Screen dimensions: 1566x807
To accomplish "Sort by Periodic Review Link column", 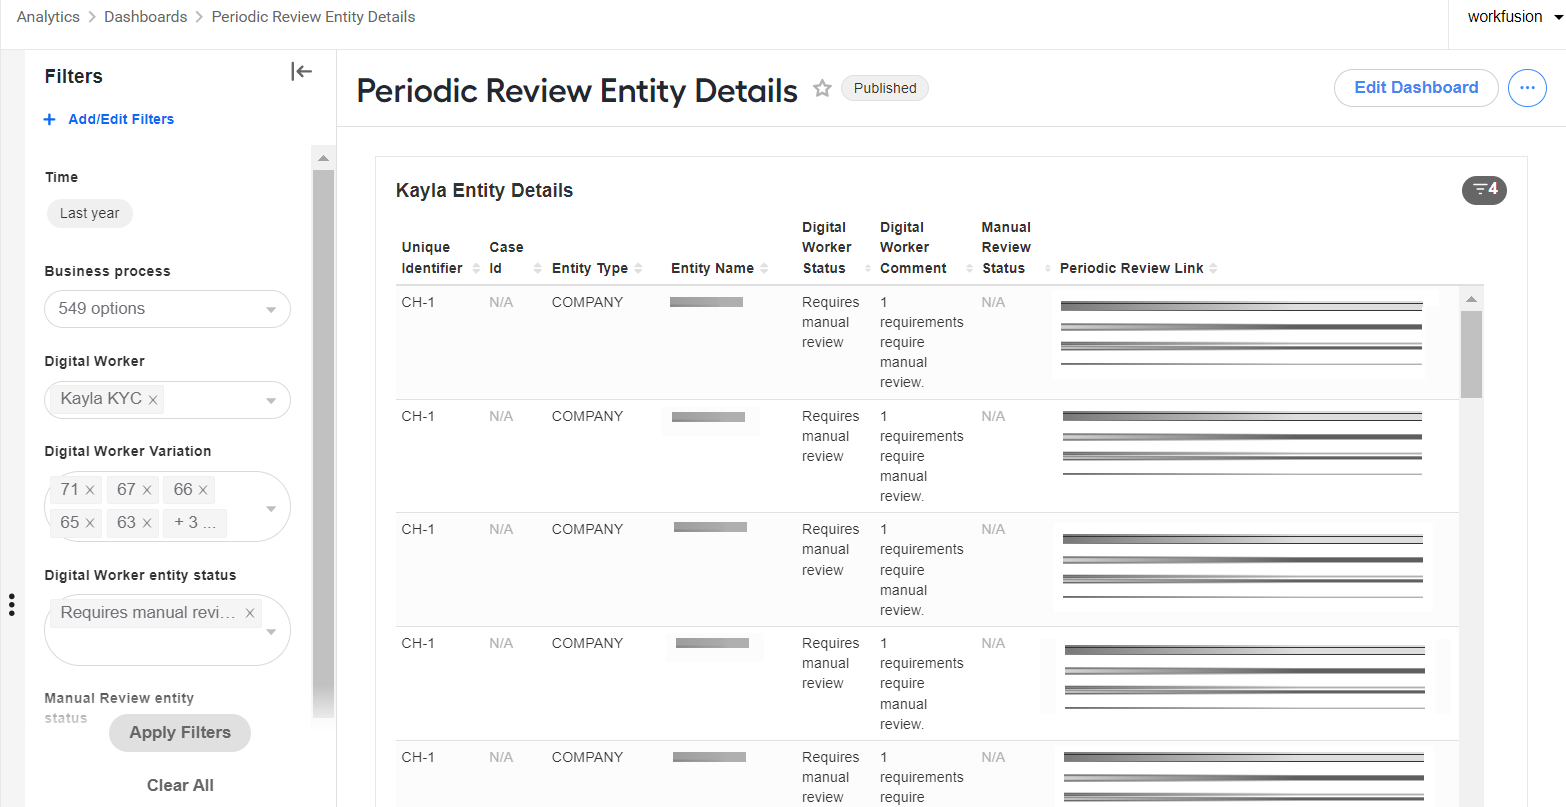I will pyautogui.click(x=1213, y=268).
